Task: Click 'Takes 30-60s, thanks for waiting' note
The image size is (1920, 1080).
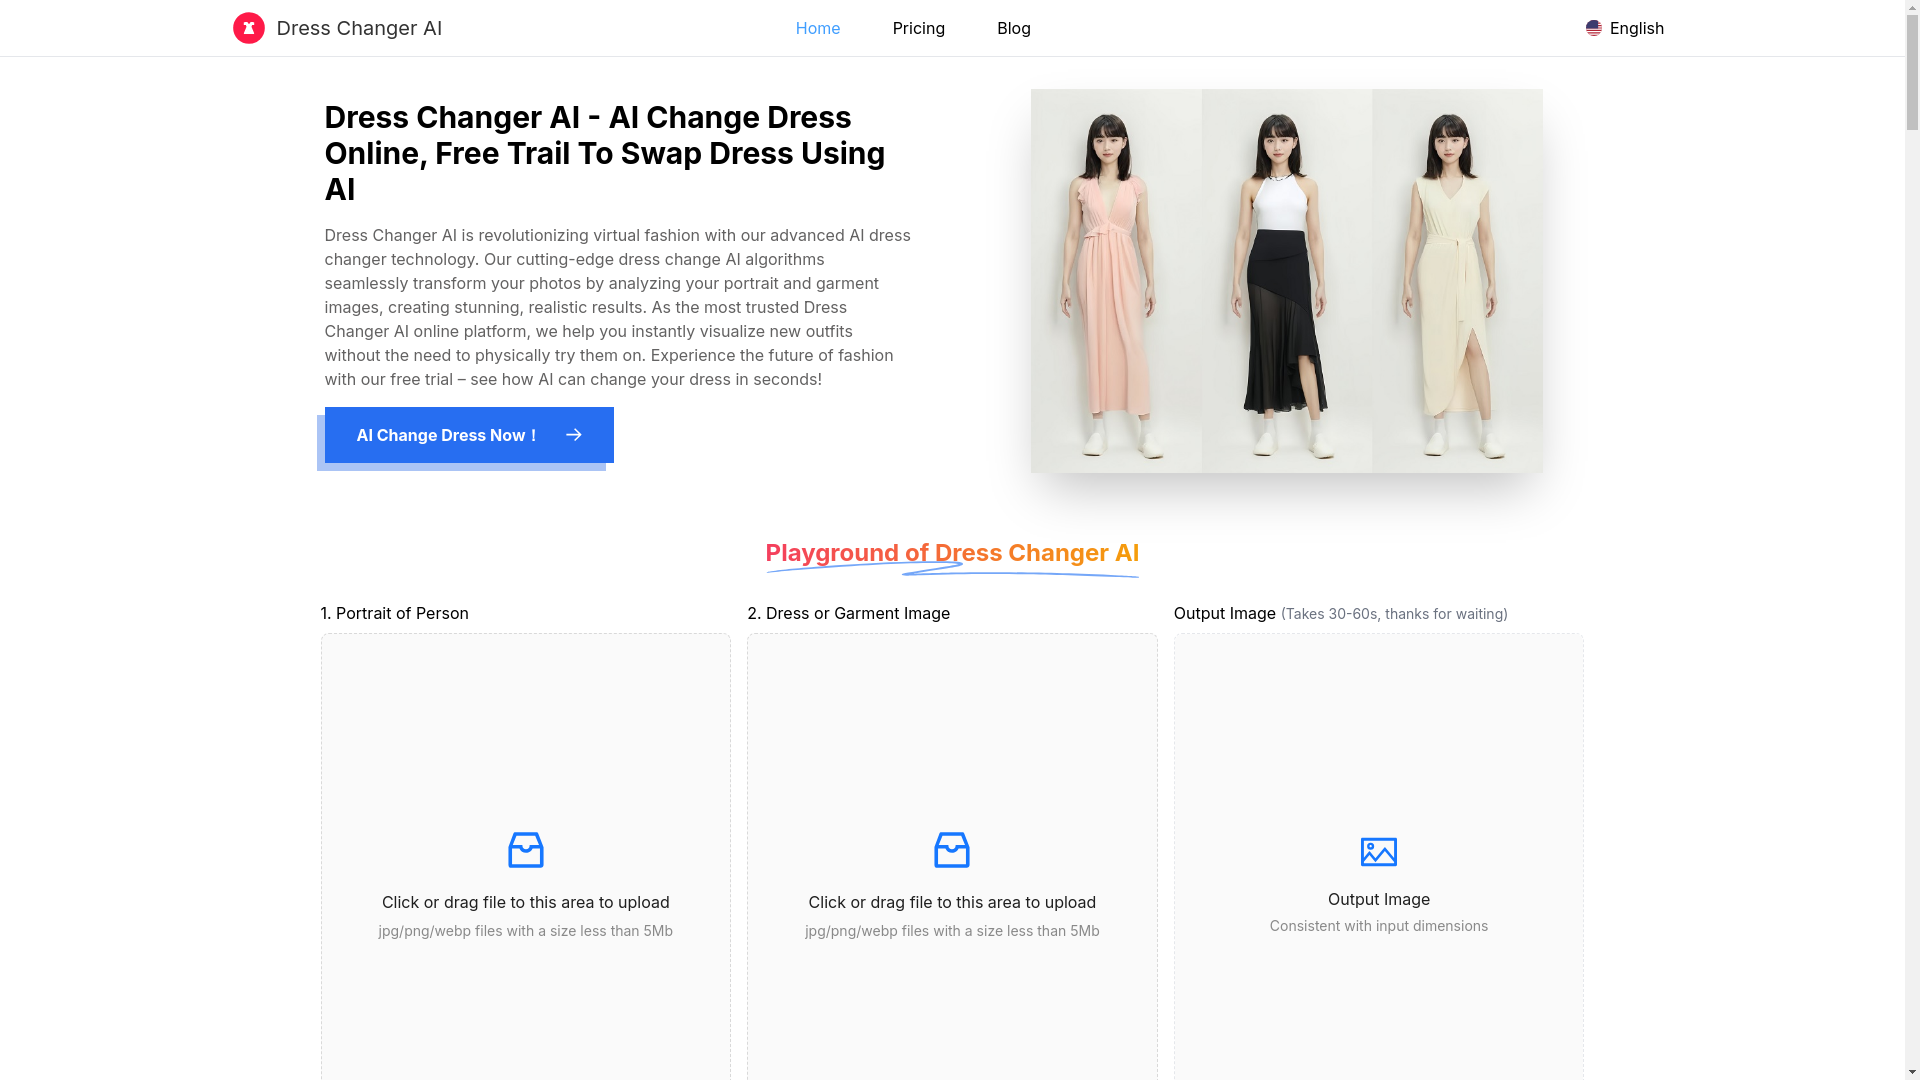Action: click(1394, 614)
